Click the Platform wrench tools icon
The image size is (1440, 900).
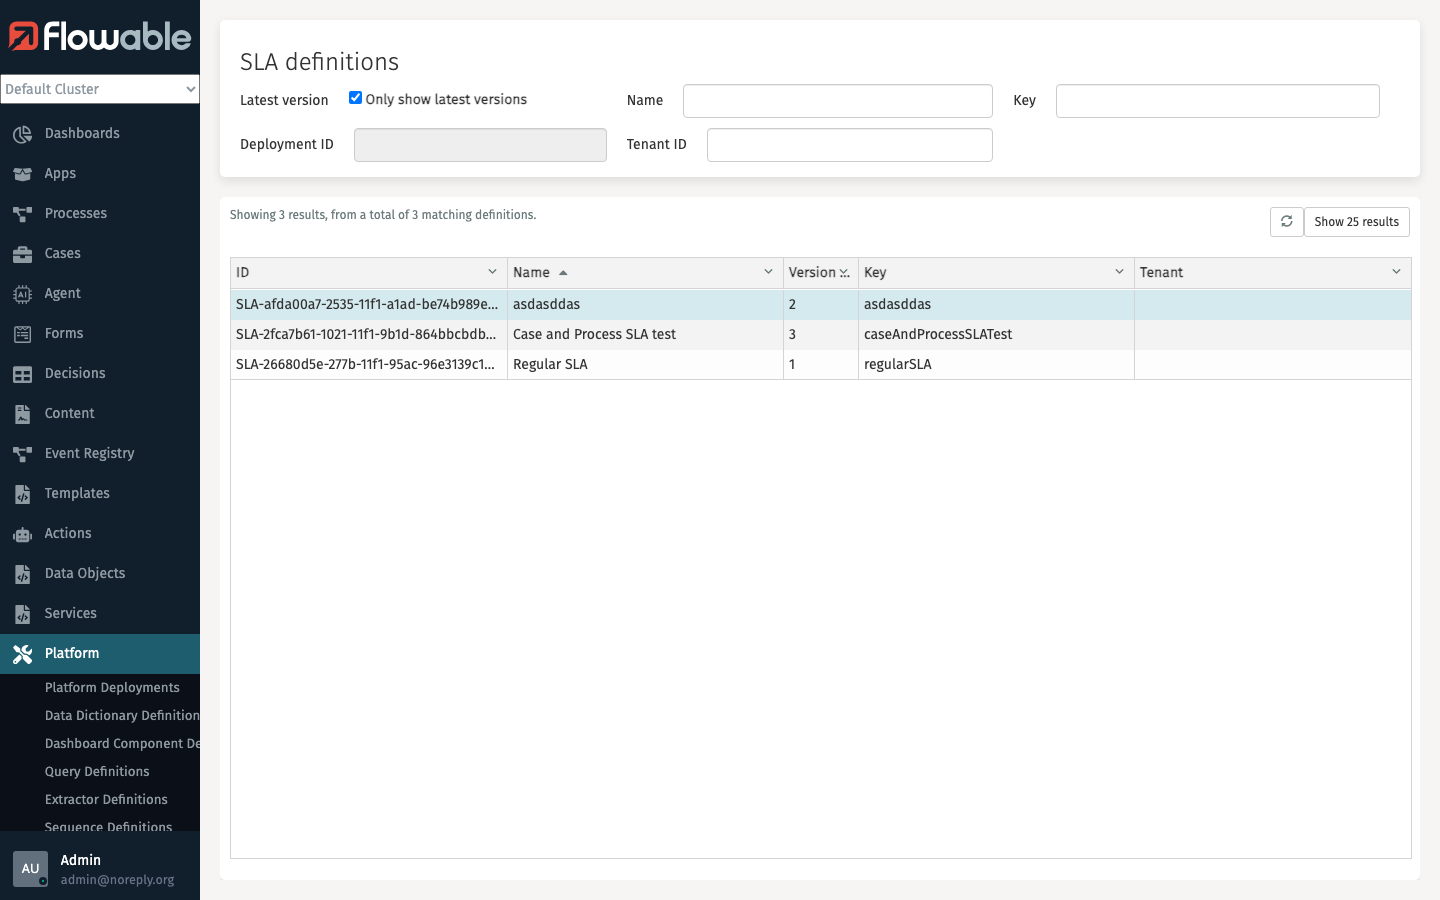point(22,654)
